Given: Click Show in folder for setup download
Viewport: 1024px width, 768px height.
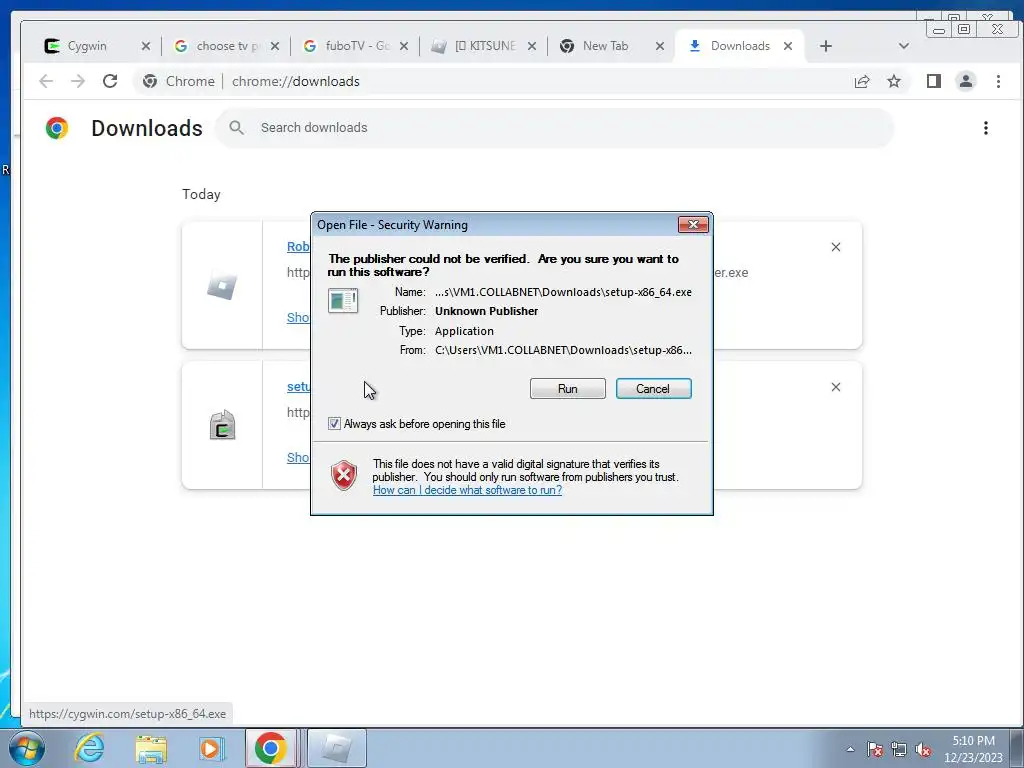Looking at the screenshot, I should (x=298, y=458).
